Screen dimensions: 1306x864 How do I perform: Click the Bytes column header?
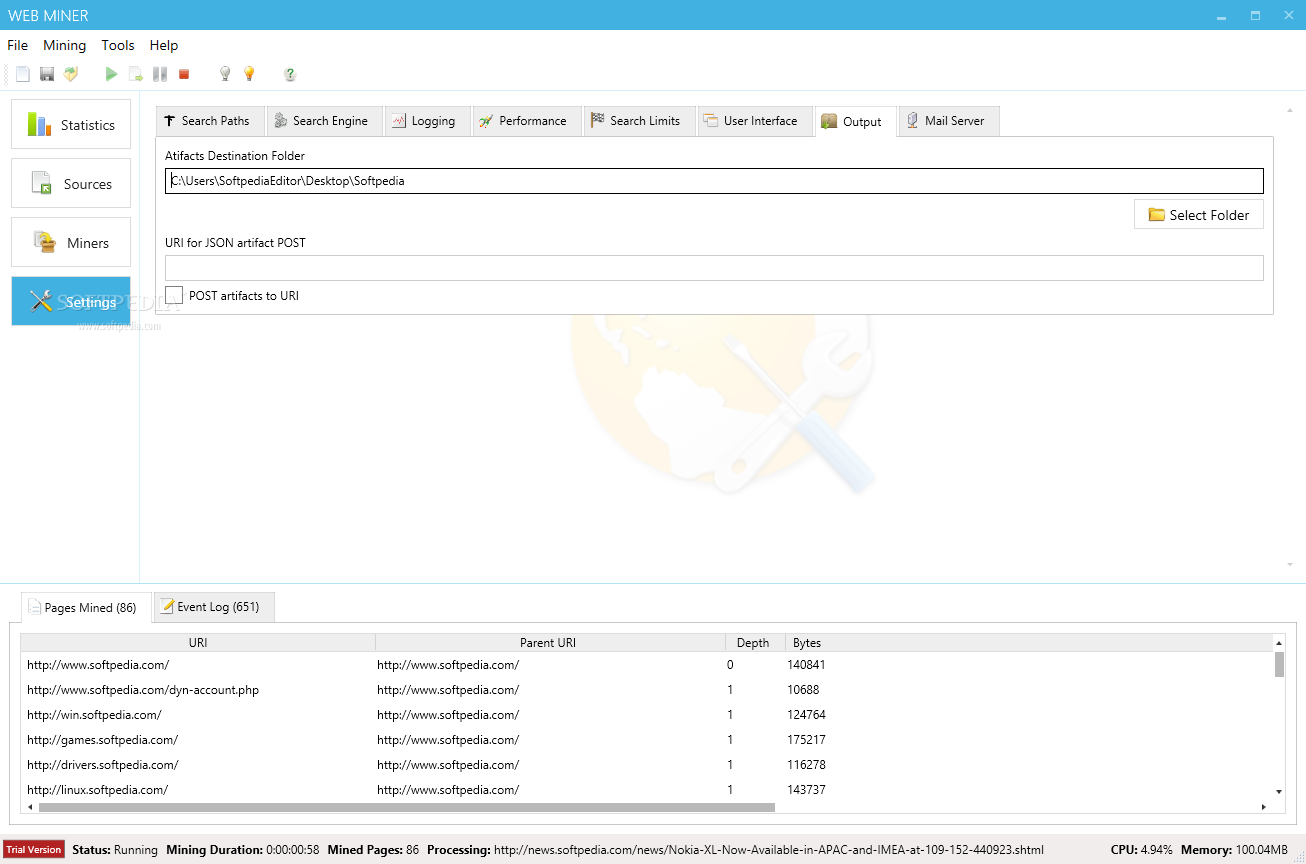807,643
